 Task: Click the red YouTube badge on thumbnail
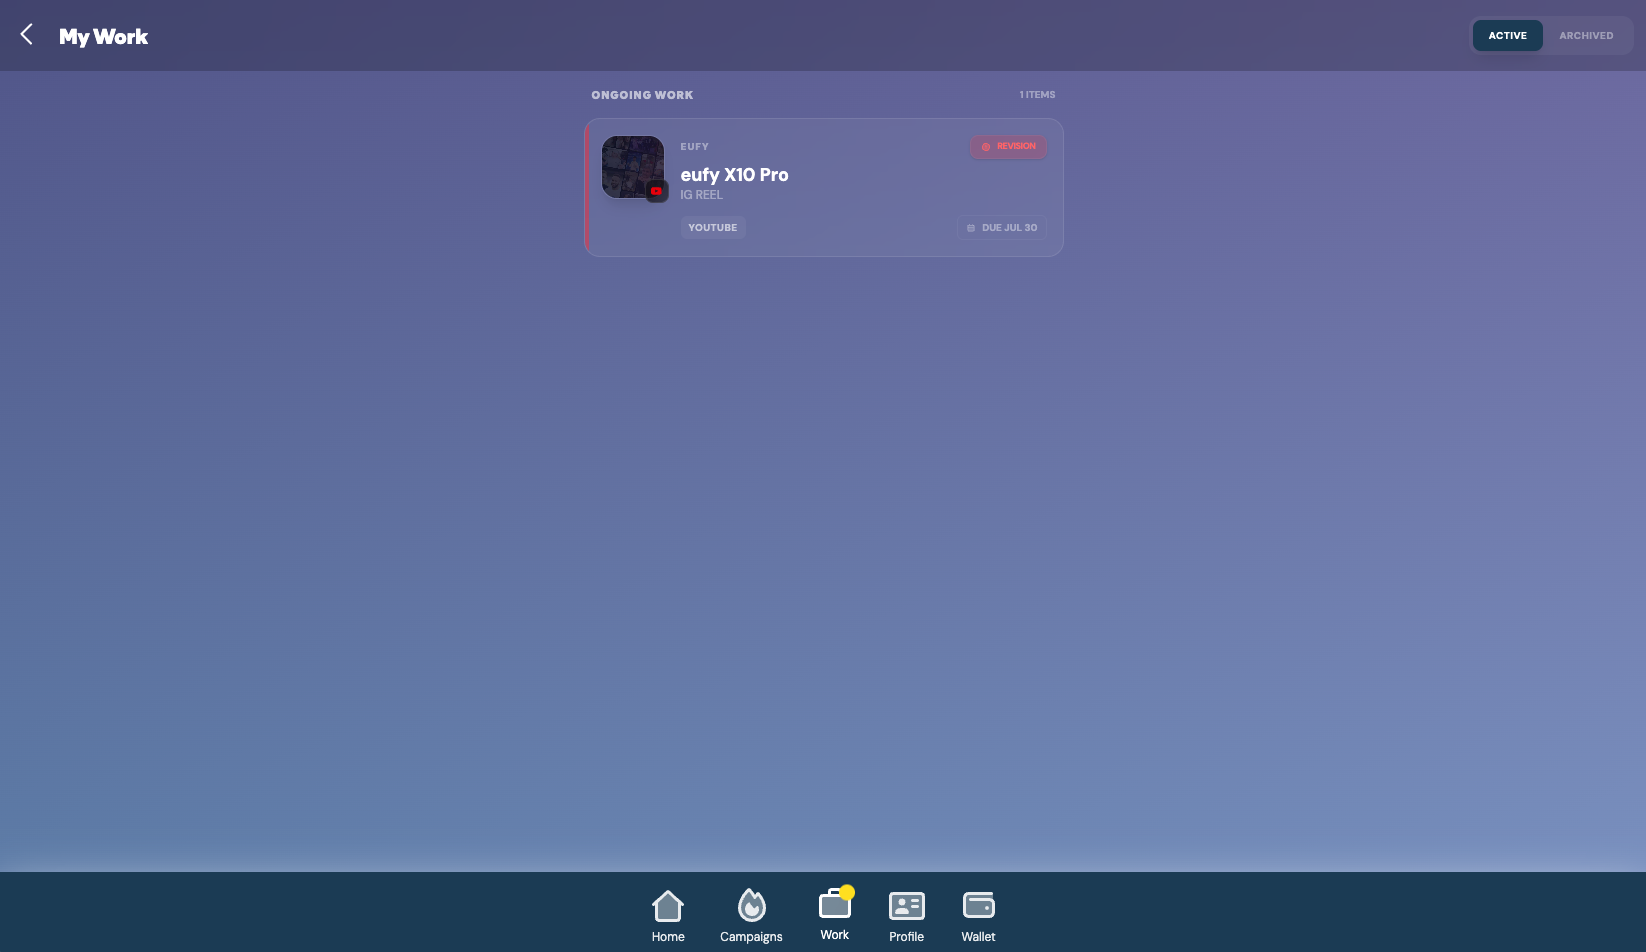[656, 191]
